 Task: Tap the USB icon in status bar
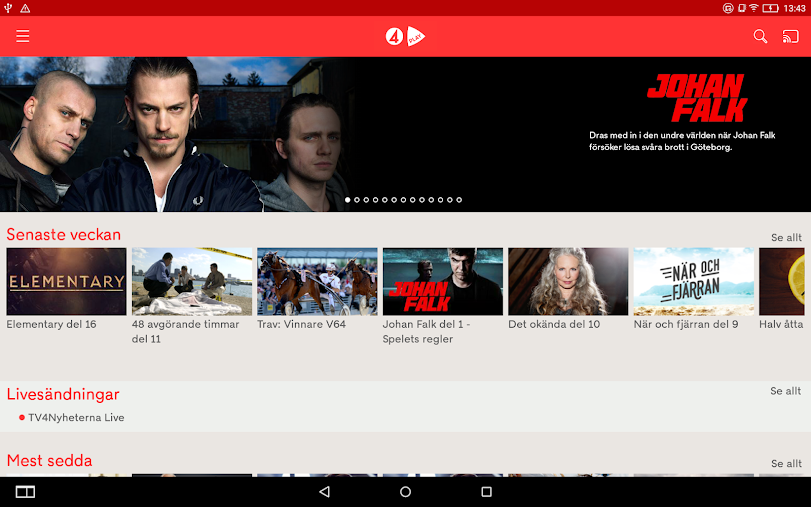pyautogui.click(x=8, y=8)
